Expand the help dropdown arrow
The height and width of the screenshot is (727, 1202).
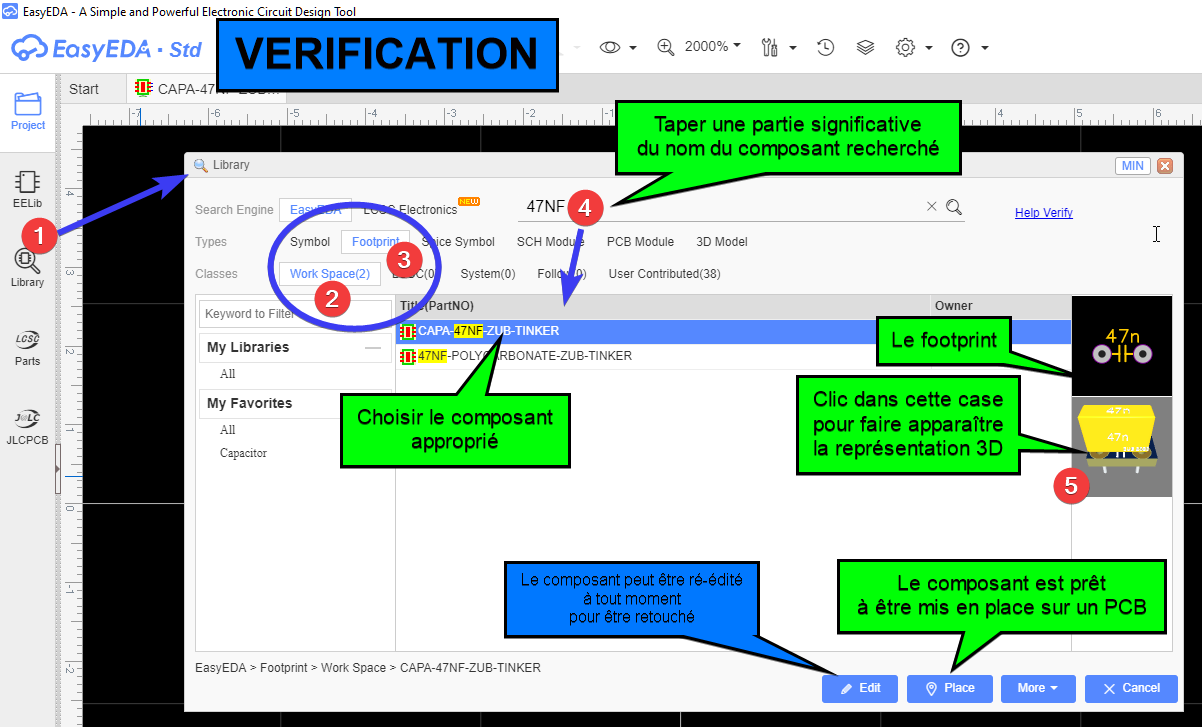click(x=985, y=48)
